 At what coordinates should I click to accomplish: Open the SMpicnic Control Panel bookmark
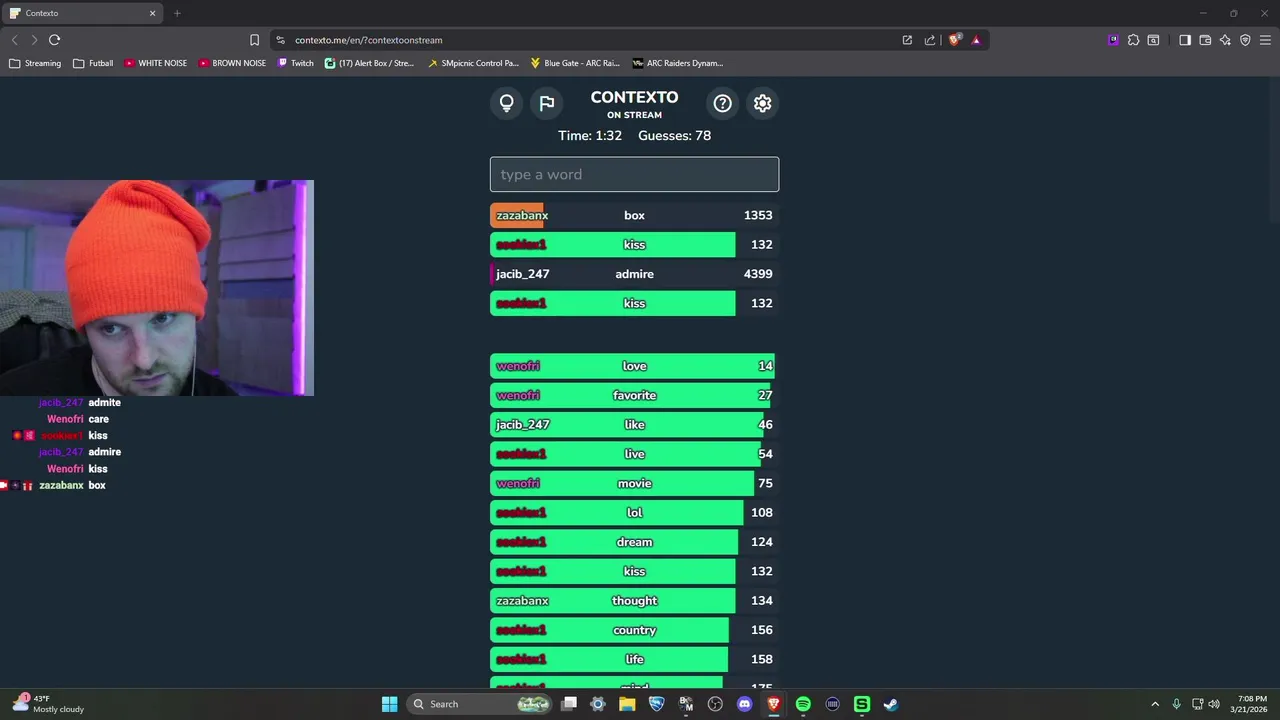coord(473,63)
